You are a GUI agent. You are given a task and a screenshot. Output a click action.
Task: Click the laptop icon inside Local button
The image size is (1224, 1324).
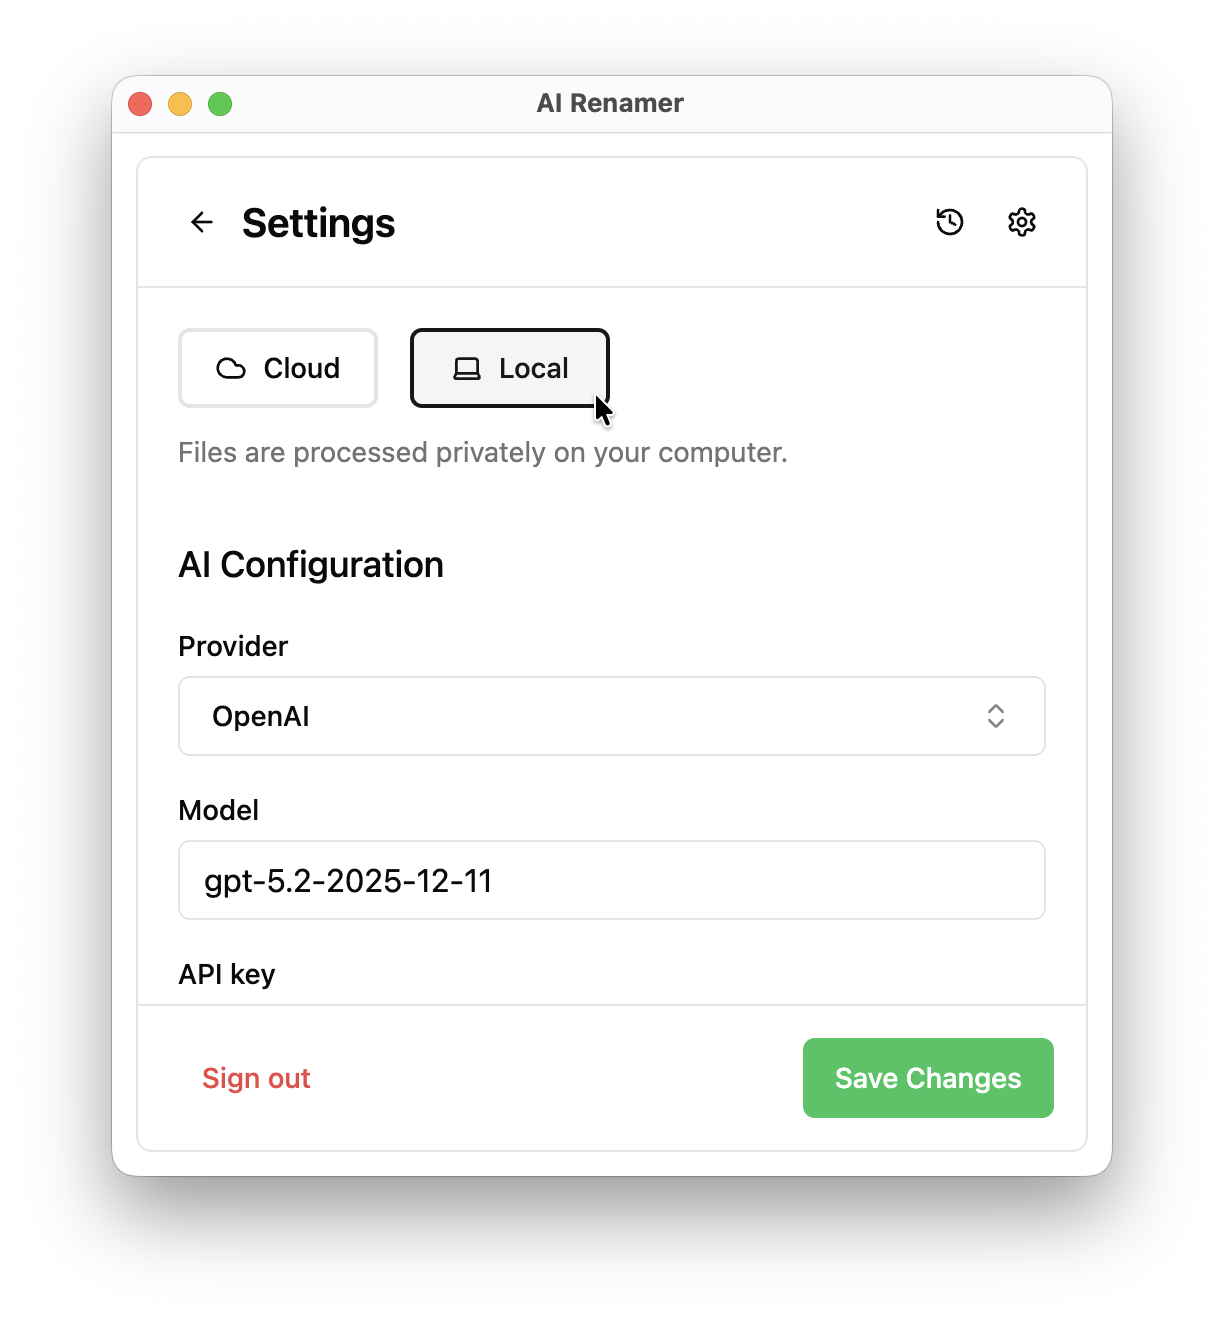[x=467, y=369]
